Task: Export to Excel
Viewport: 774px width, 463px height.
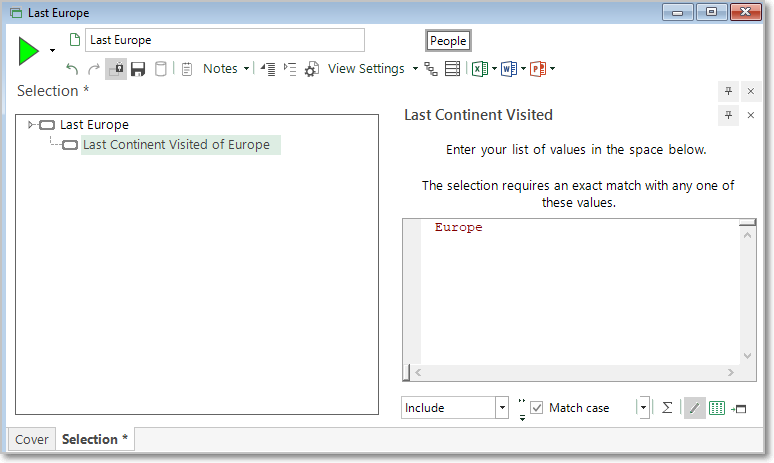Action: 480,69
